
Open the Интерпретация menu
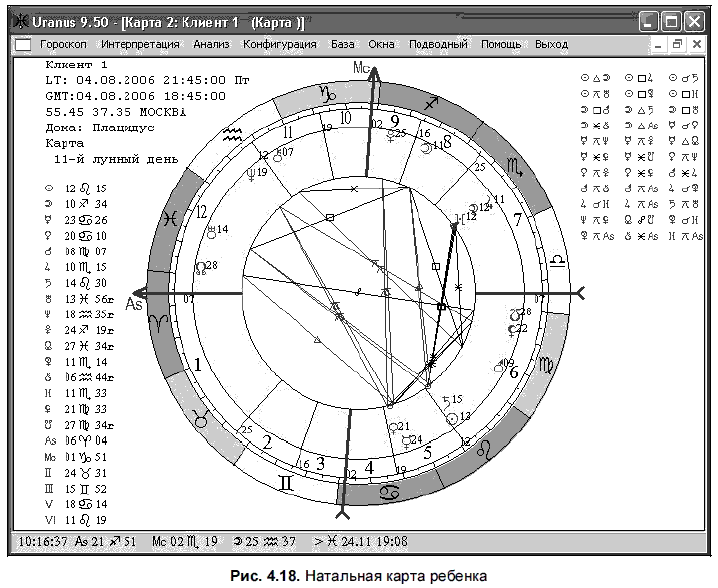point(141,44)
